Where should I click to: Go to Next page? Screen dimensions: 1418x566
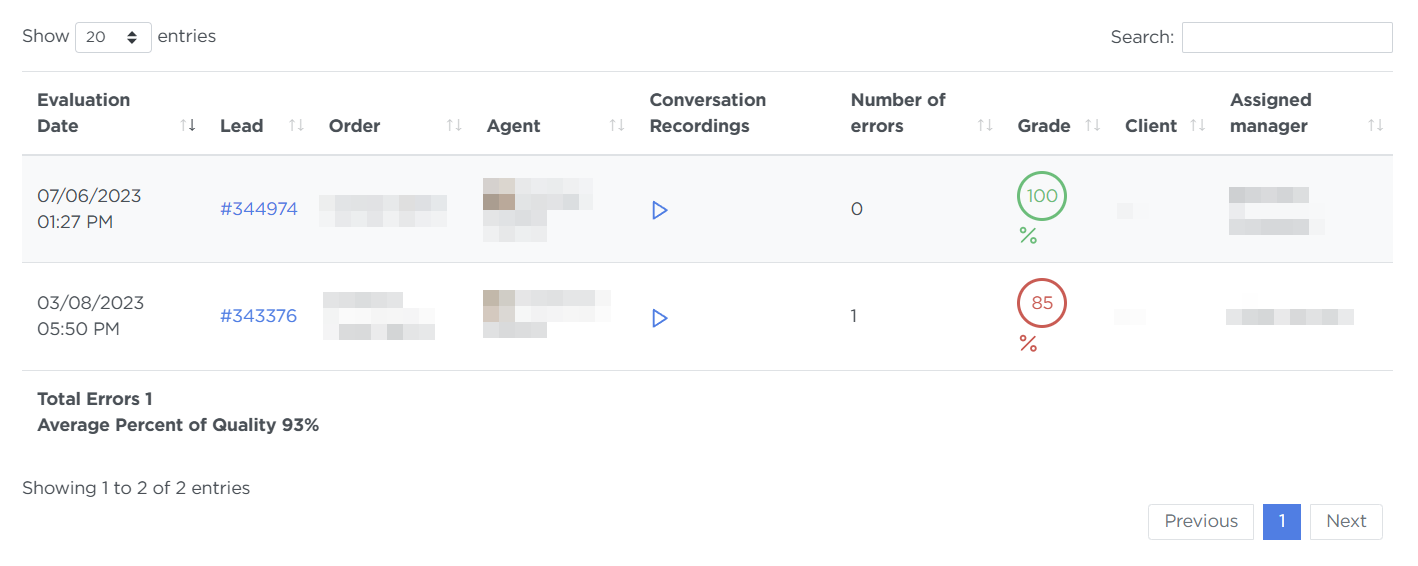pos(1346,521)
